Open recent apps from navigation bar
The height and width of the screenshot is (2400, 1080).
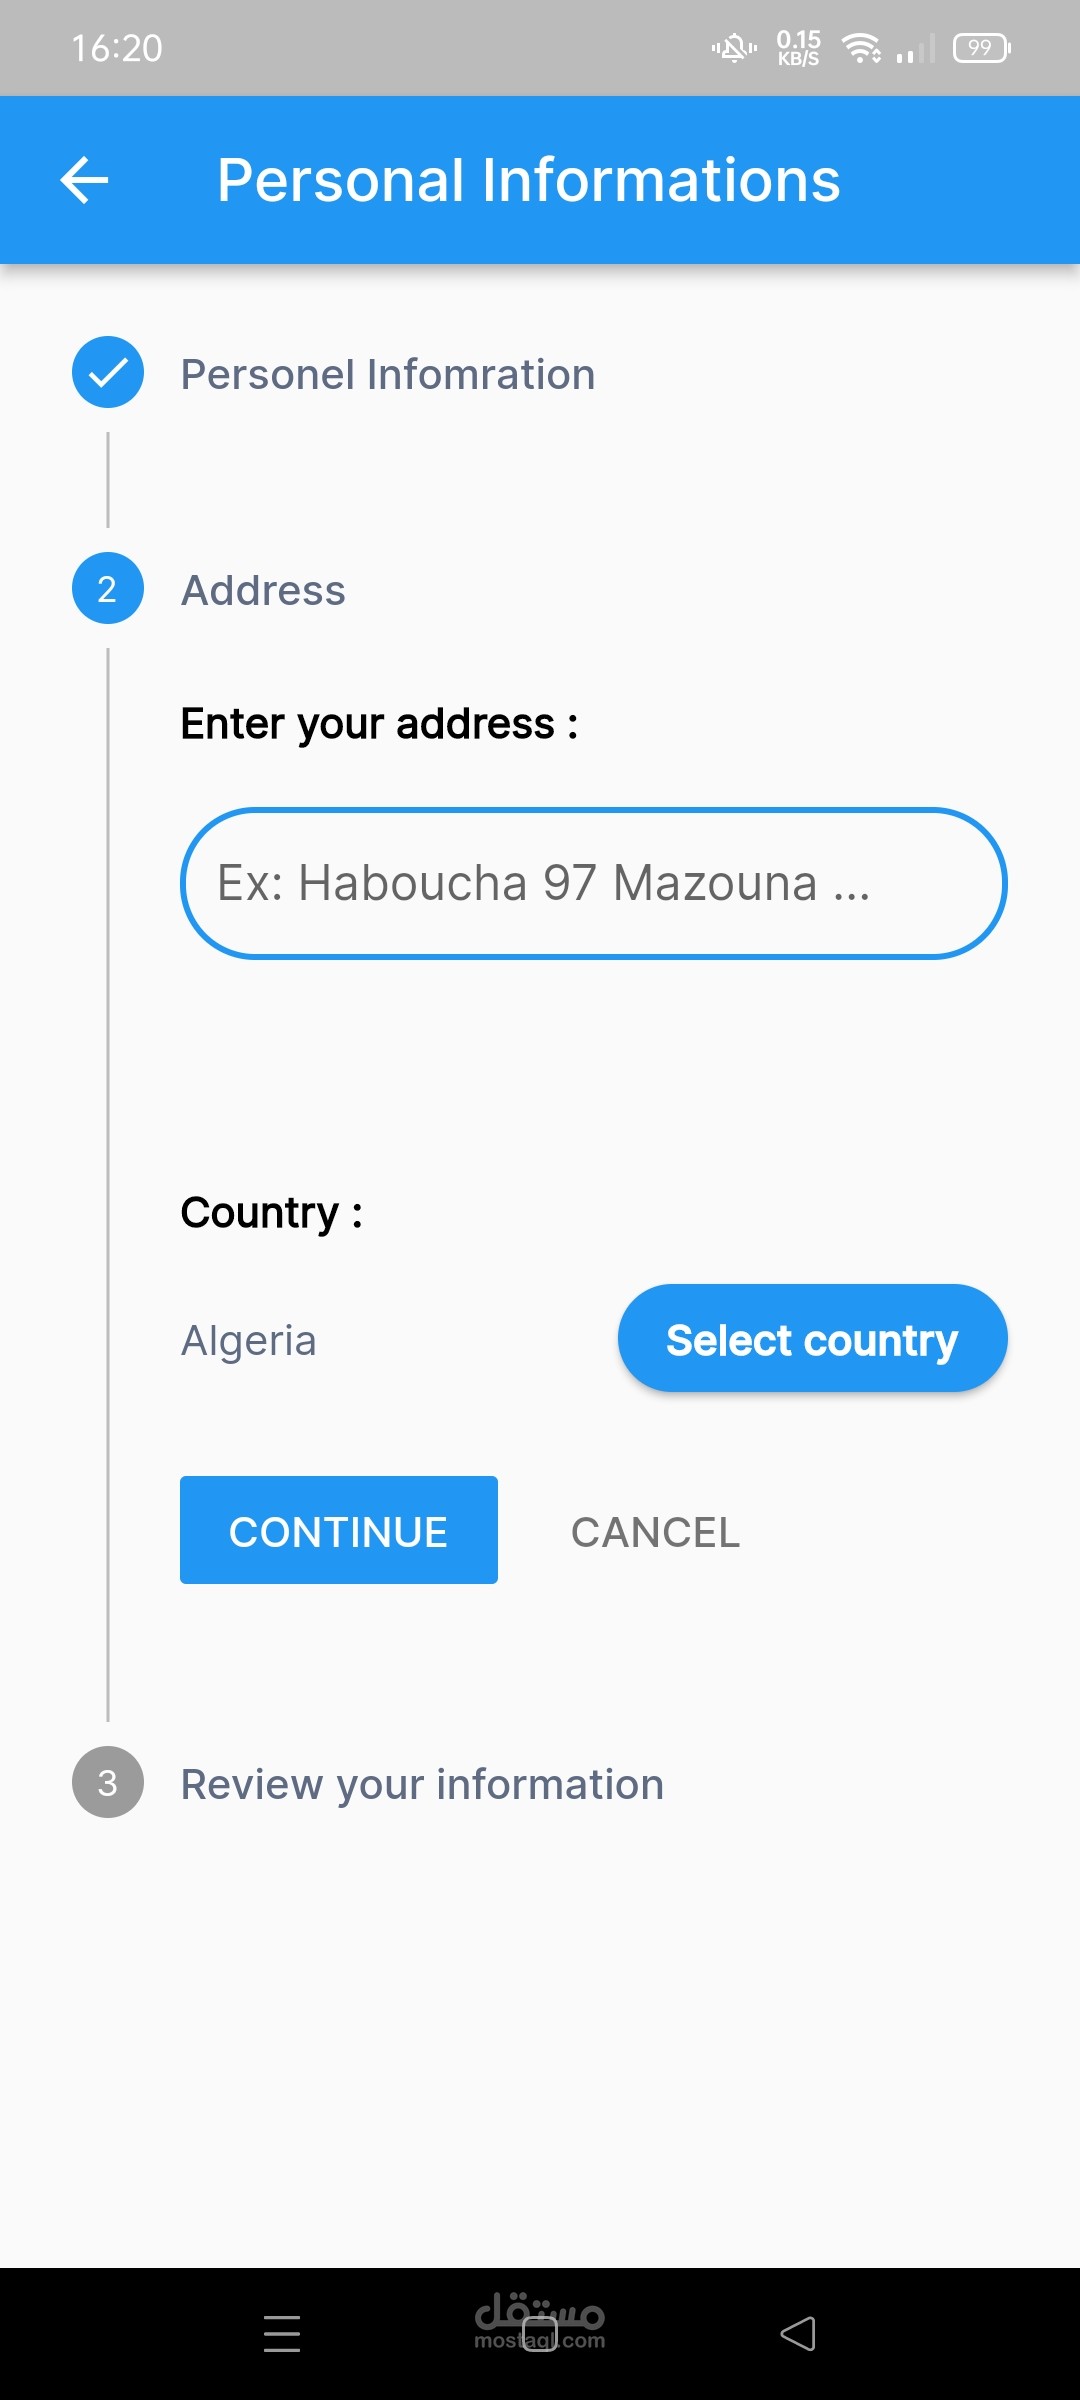click(282, 2334)
